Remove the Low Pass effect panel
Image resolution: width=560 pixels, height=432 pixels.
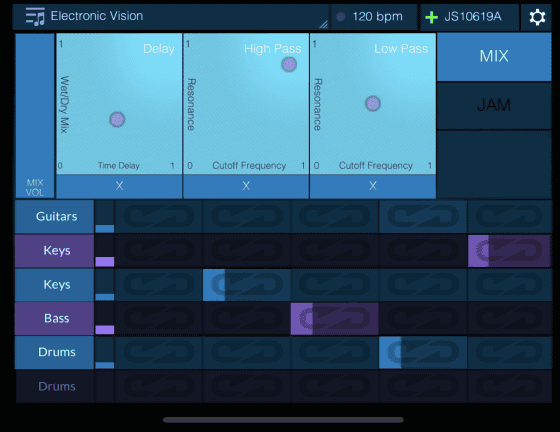(x=373, y=186)
